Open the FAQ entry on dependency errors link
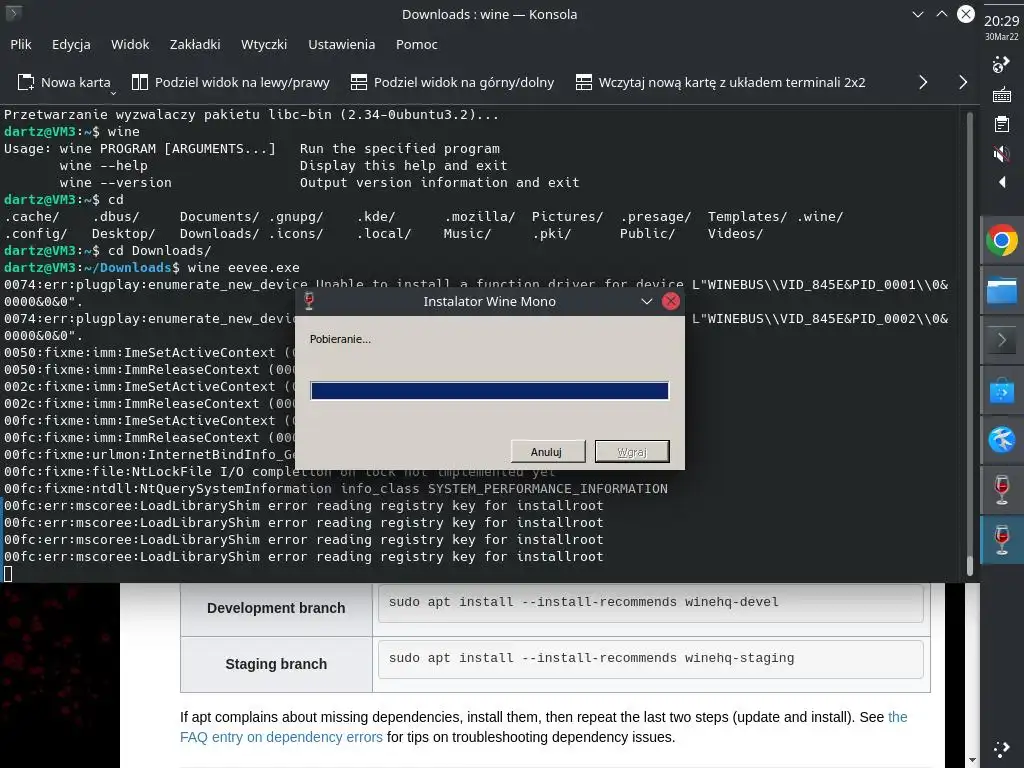1024x768 pixels. (x=281, y=737)
